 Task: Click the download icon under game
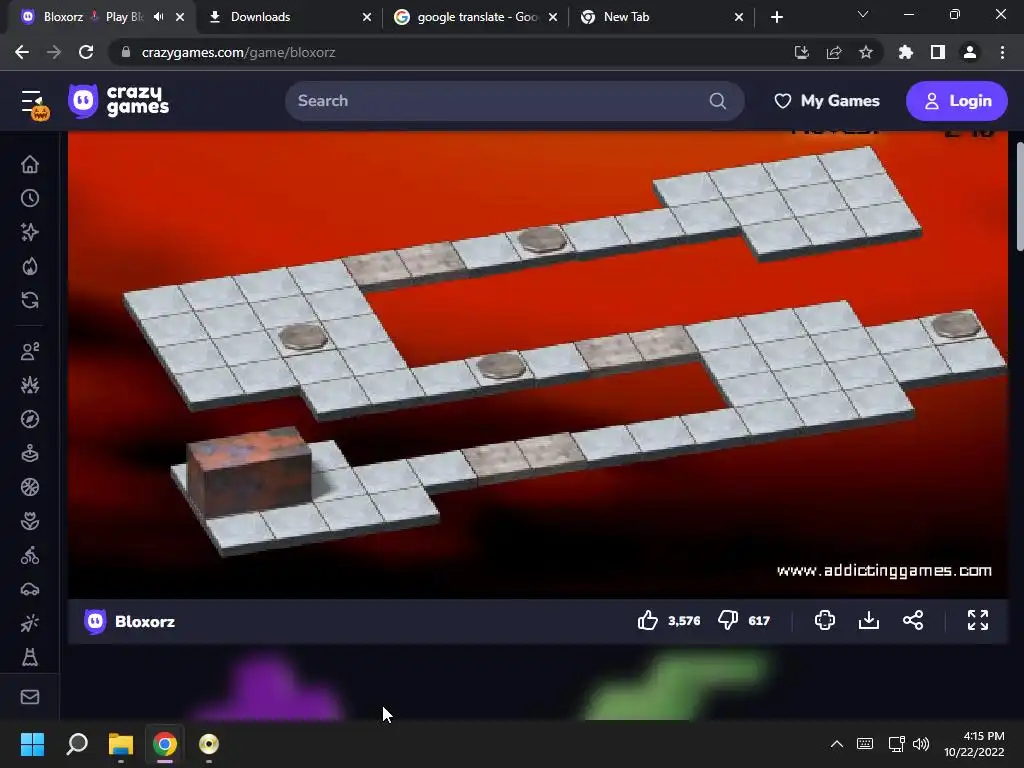click(869, 620)
